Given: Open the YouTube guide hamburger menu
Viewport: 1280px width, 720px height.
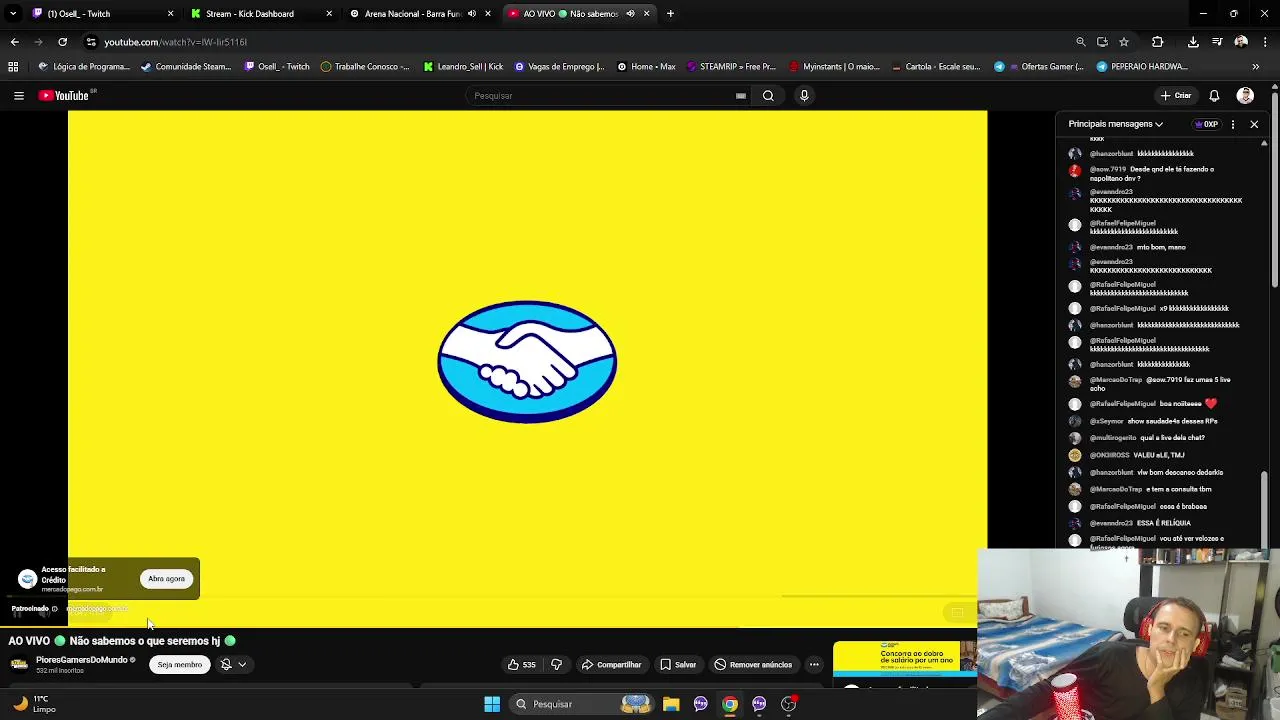Looking at the screenshot, I should [x=18, y=96].
